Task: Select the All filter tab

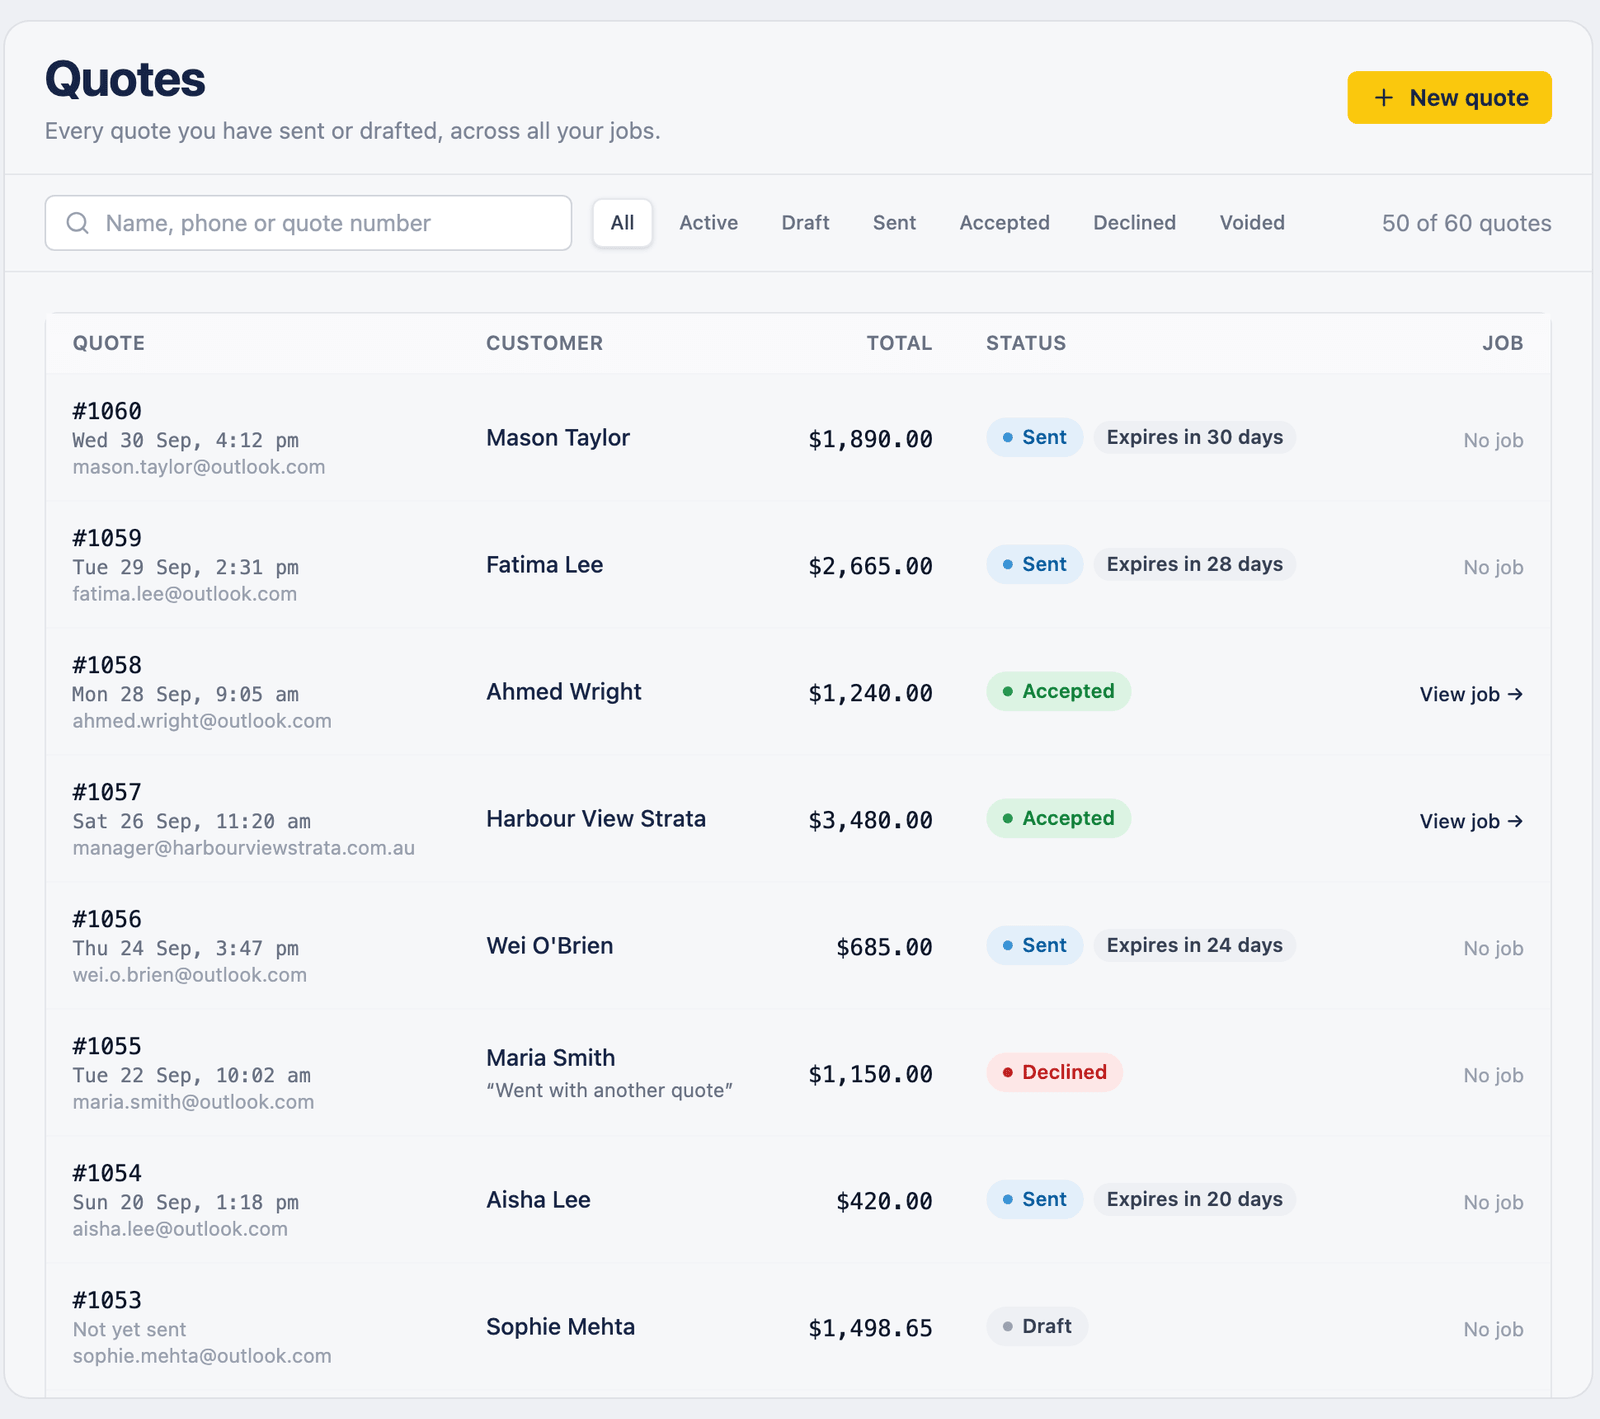Action: click(622, 223)
